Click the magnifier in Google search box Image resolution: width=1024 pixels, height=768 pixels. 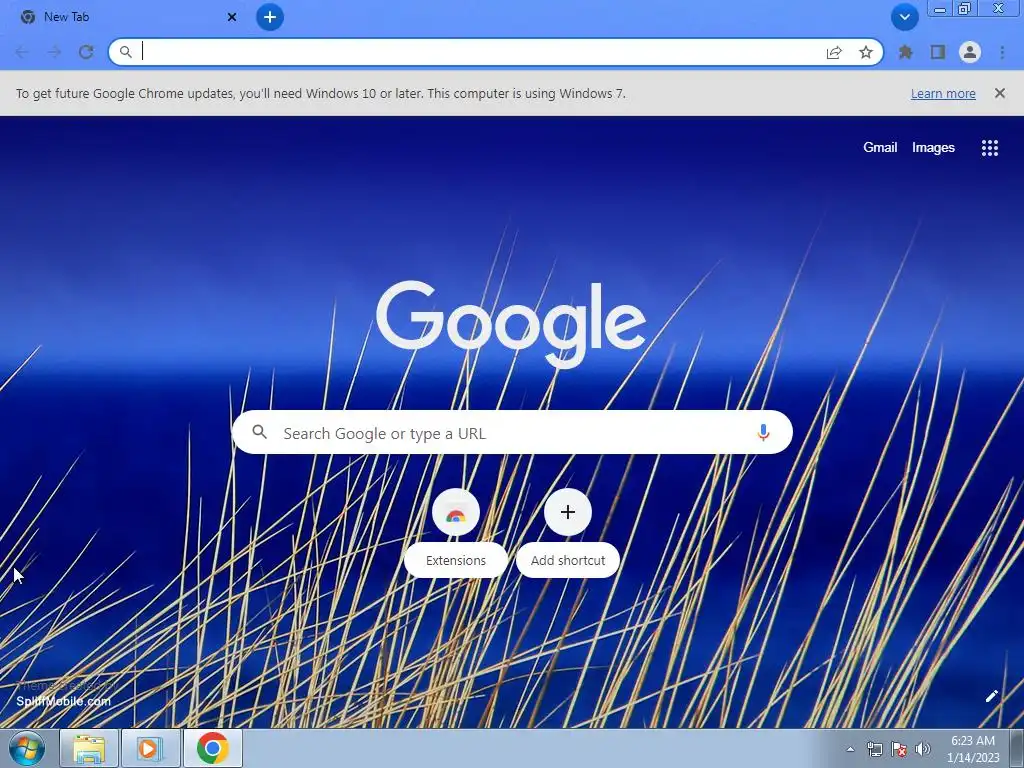tap(259, 432)
